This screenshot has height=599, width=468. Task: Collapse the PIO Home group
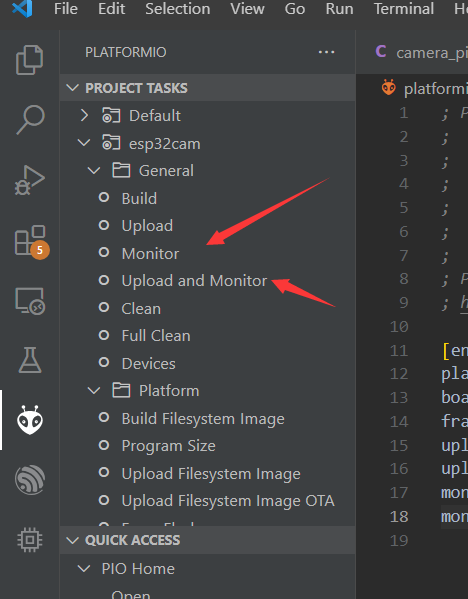point(84,568)
